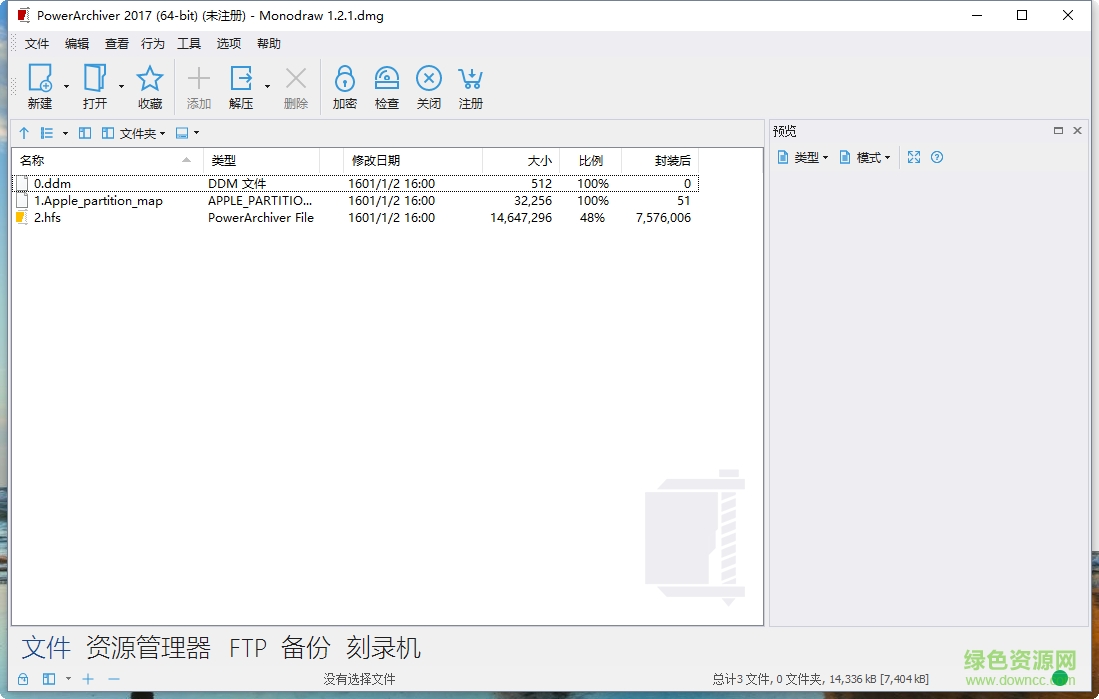Image resolution: width=1099 pixels, height=699 pixels.
Task: Click the preview panel help question mark
Action: point(937,157)
